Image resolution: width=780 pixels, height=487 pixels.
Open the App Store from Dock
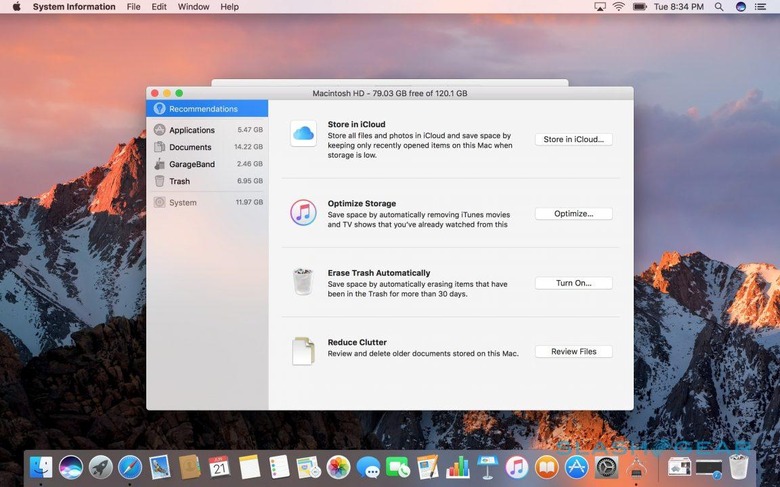[x=576, y=467]
